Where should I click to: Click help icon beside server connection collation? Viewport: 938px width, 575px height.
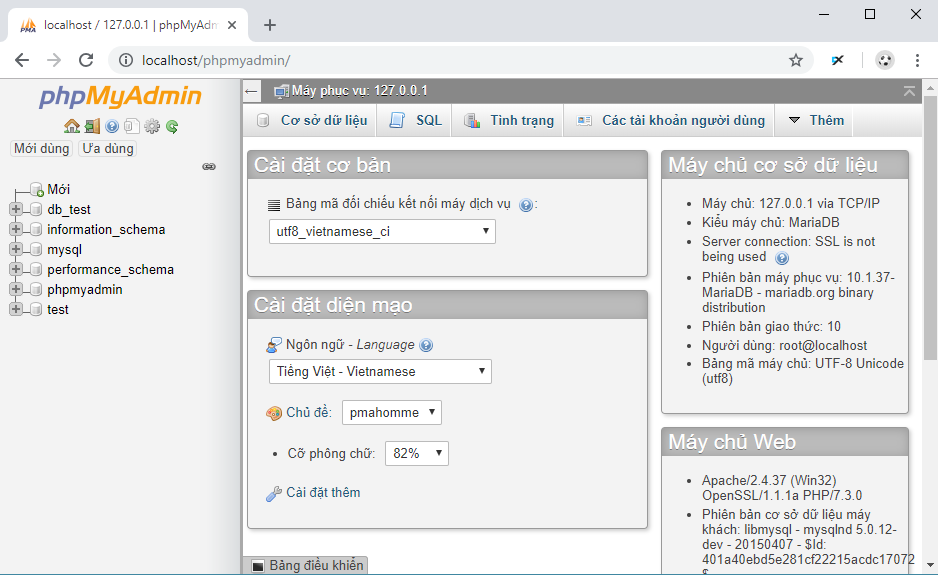tap(525, 205)
